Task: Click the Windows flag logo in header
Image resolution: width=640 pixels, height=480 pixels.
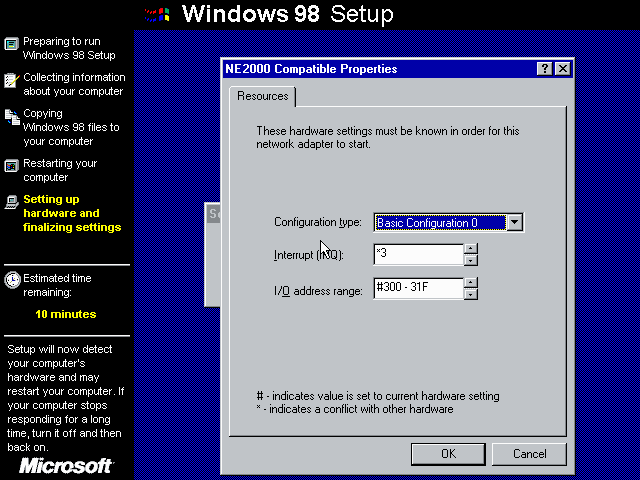Action: 157,15
